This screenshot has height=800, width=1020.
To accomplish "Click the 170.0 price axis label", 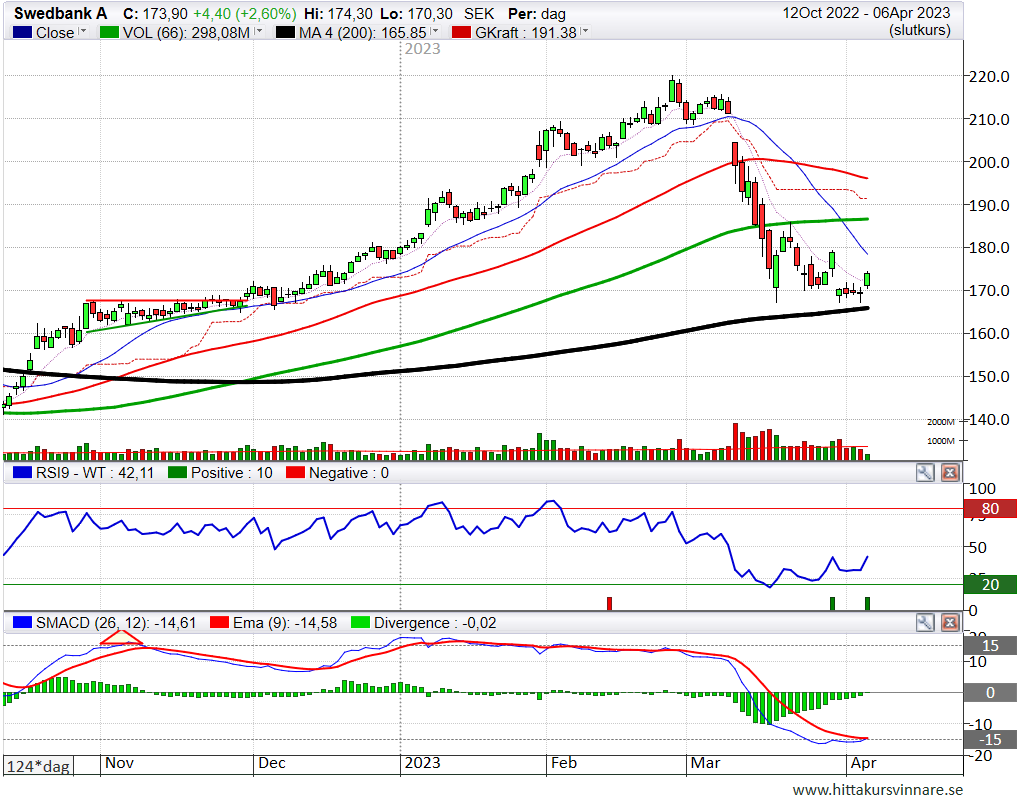I will (989, 291).
